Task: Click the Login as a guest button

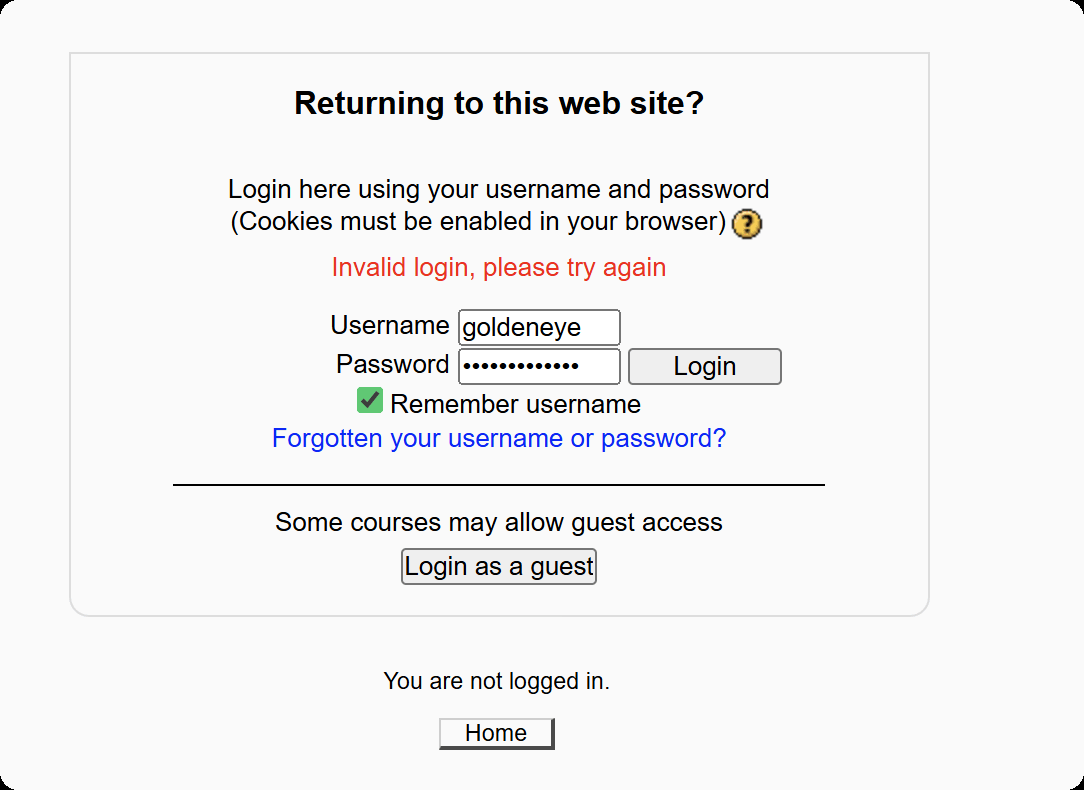Action: tap(499, 566)
